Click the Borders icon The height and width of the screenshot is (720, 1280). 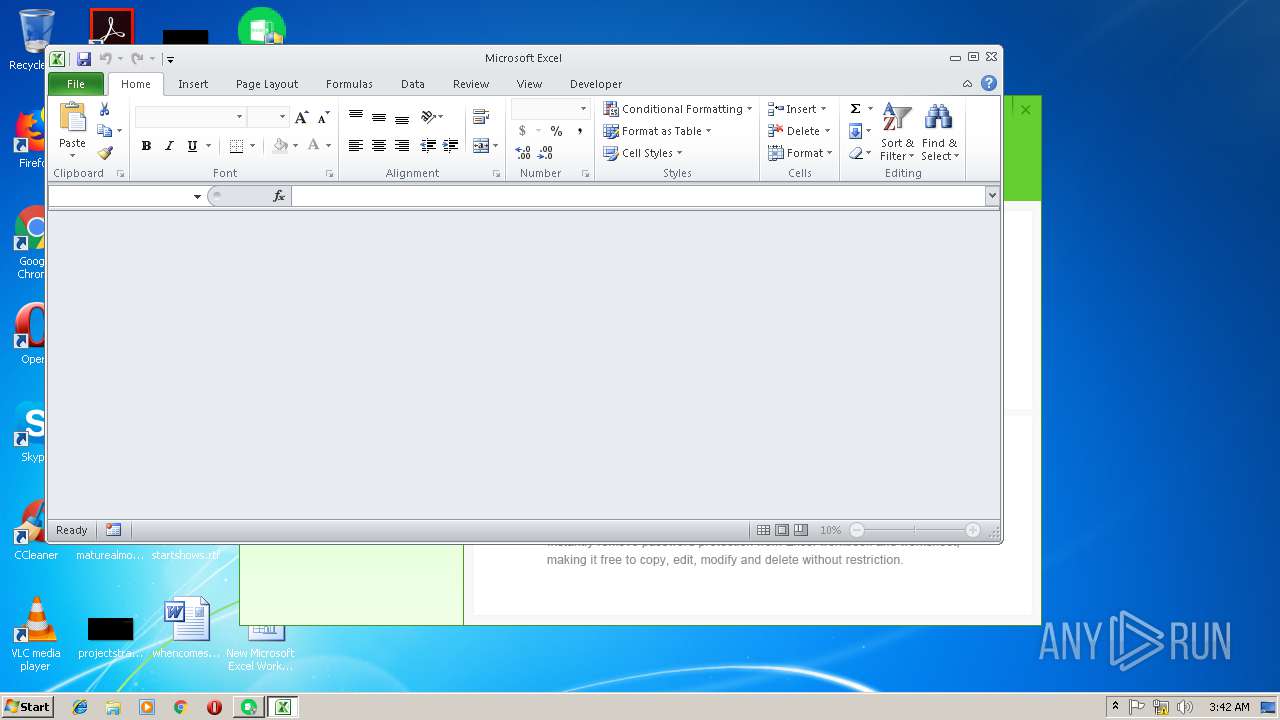(236, 146)
